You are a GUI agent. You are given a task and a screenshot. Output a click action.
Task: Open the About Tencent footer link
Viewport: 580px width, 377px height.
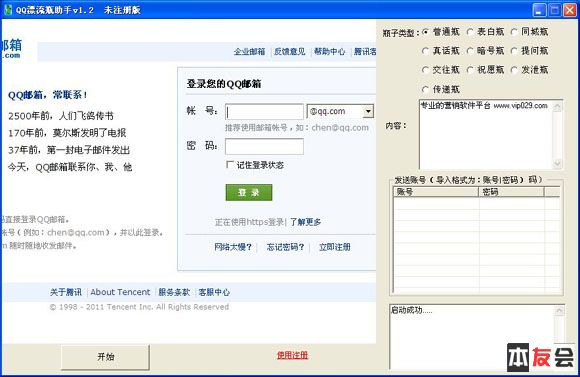coord(120,292)
